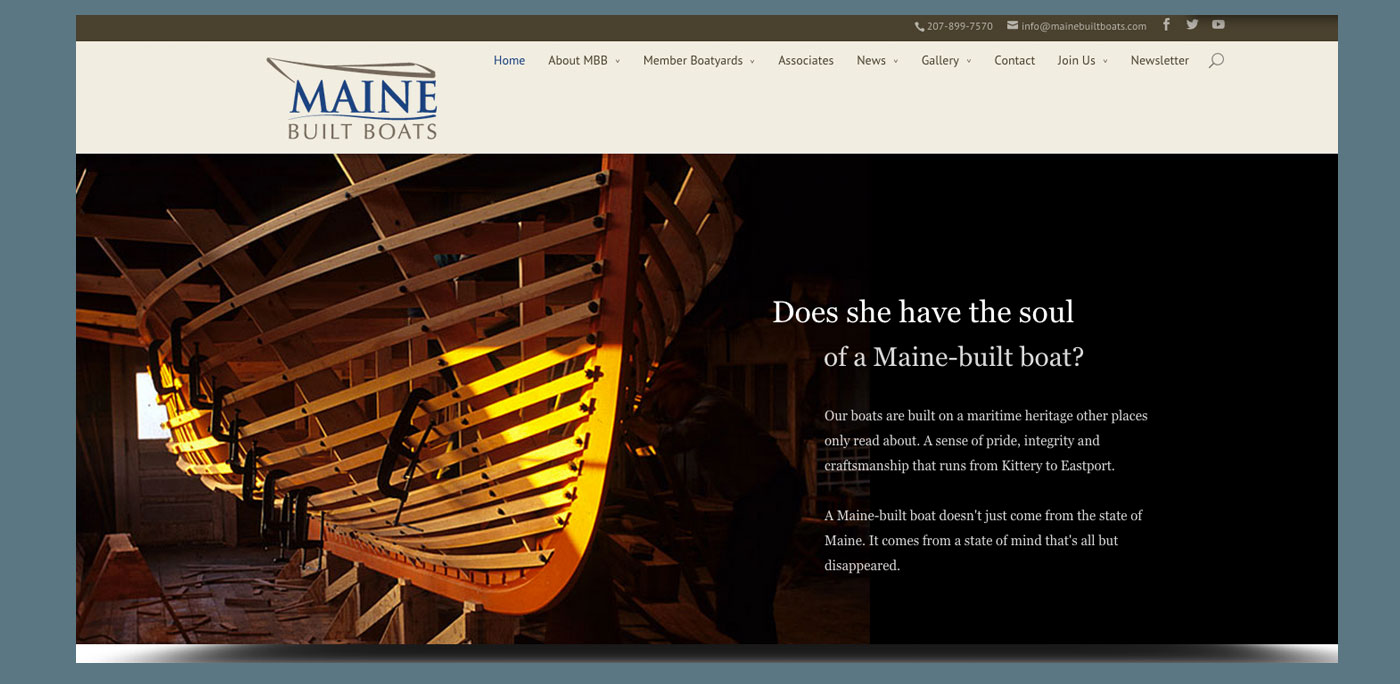Open the About MBB menu
Screen dimensions: 1400x684
[578, 61]
